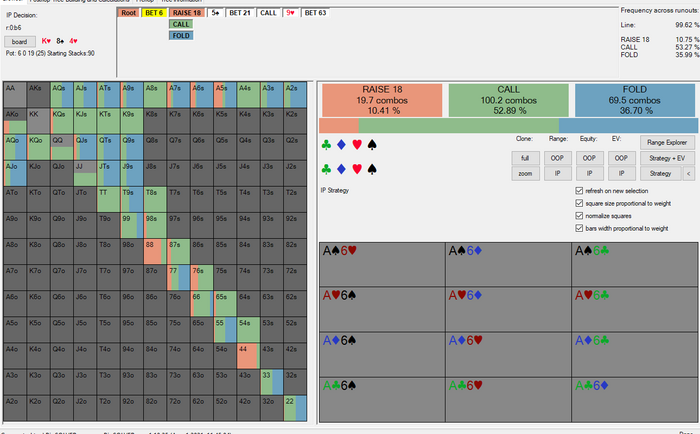Click the 'Strategy' view button
Screen dimensions: 700x434
(661, 173)
